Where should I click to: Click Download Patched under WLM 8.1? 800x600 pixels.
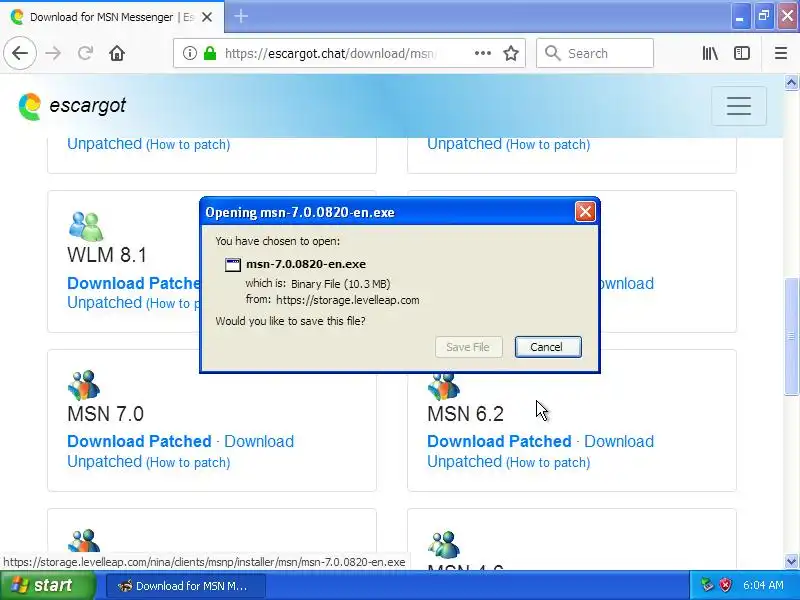pos(134,283)
